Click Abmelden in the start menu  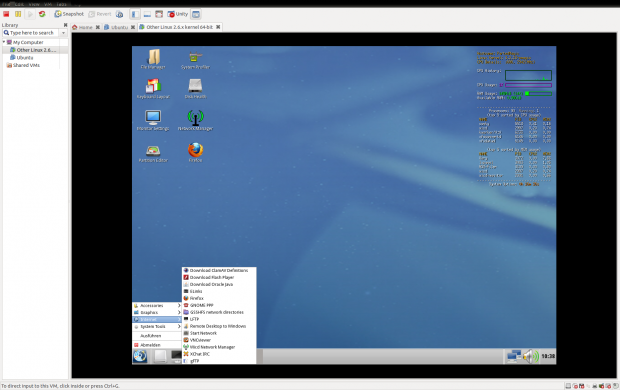point(157,345)
